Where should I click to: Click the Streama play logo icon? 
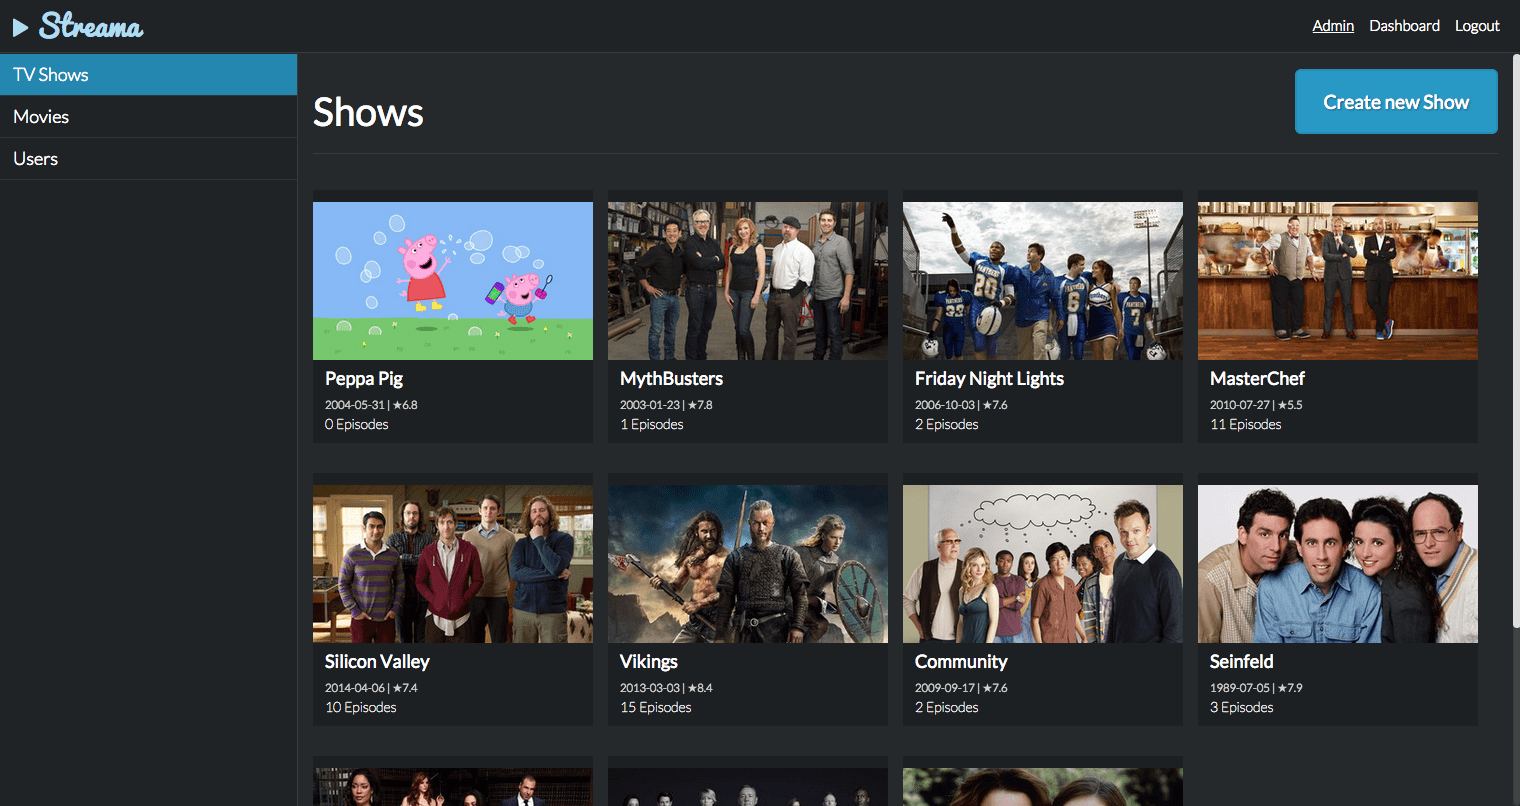(x=20, y=27)
